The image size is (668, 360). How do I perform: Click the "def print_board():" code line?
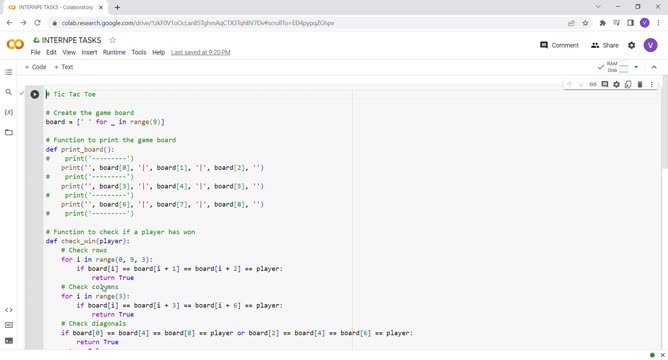click(x=80, y=150)
